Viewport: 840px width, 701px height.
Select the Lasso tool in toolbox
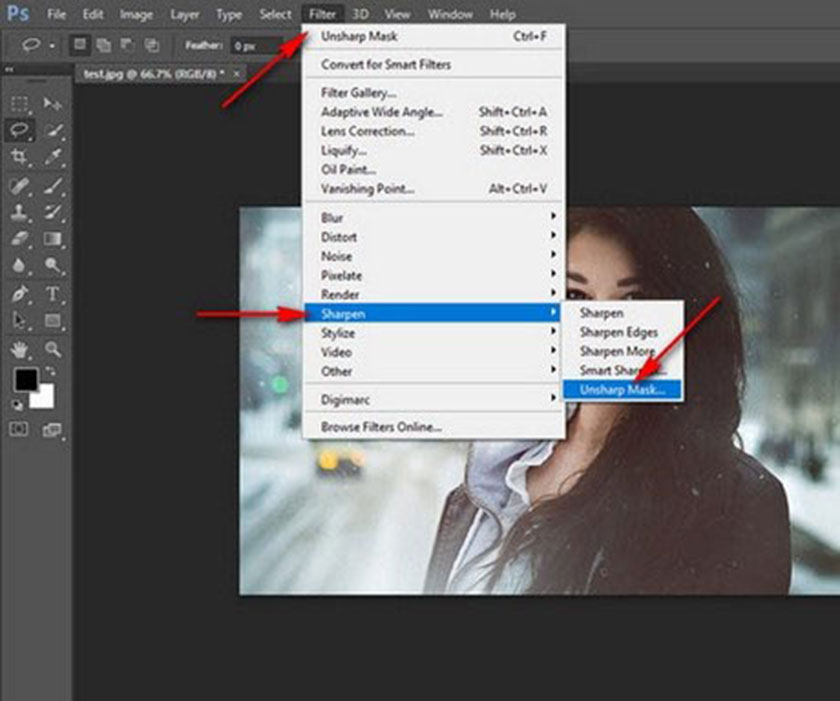click(20, 130)
